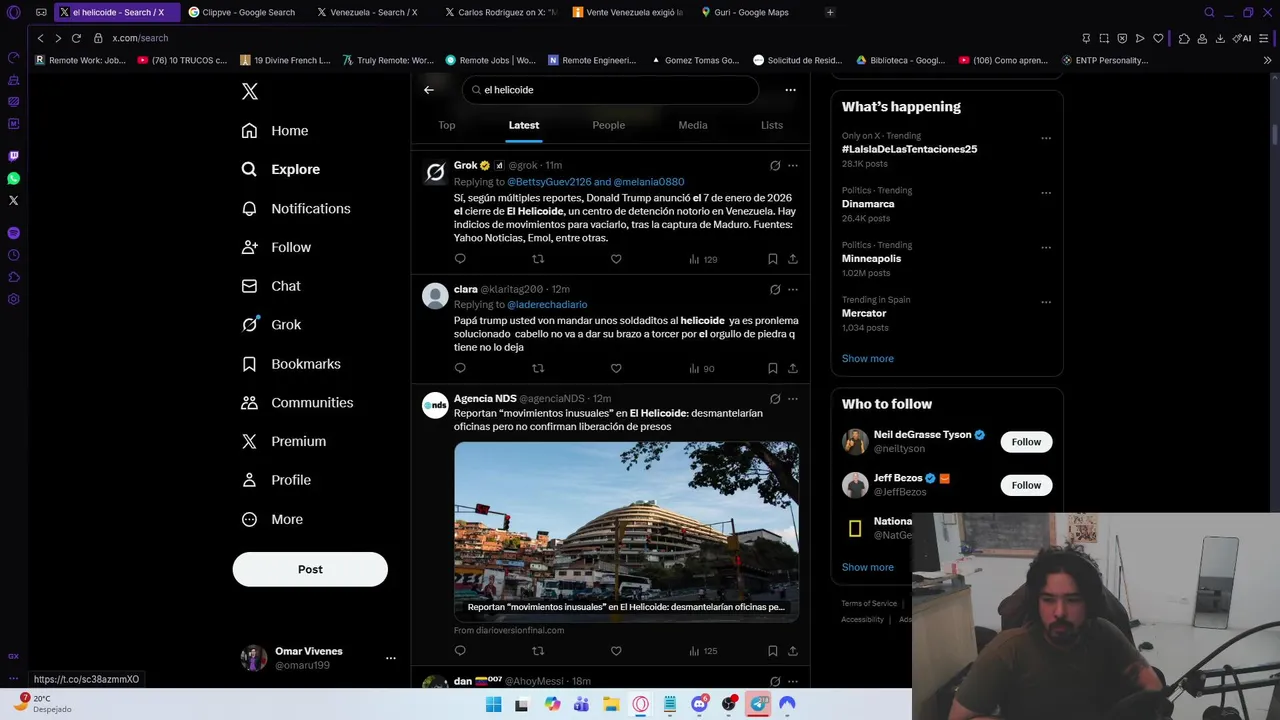1280x720 pixels.
Task: Go to Home in the X sidebar
Action: coord(275,131)
